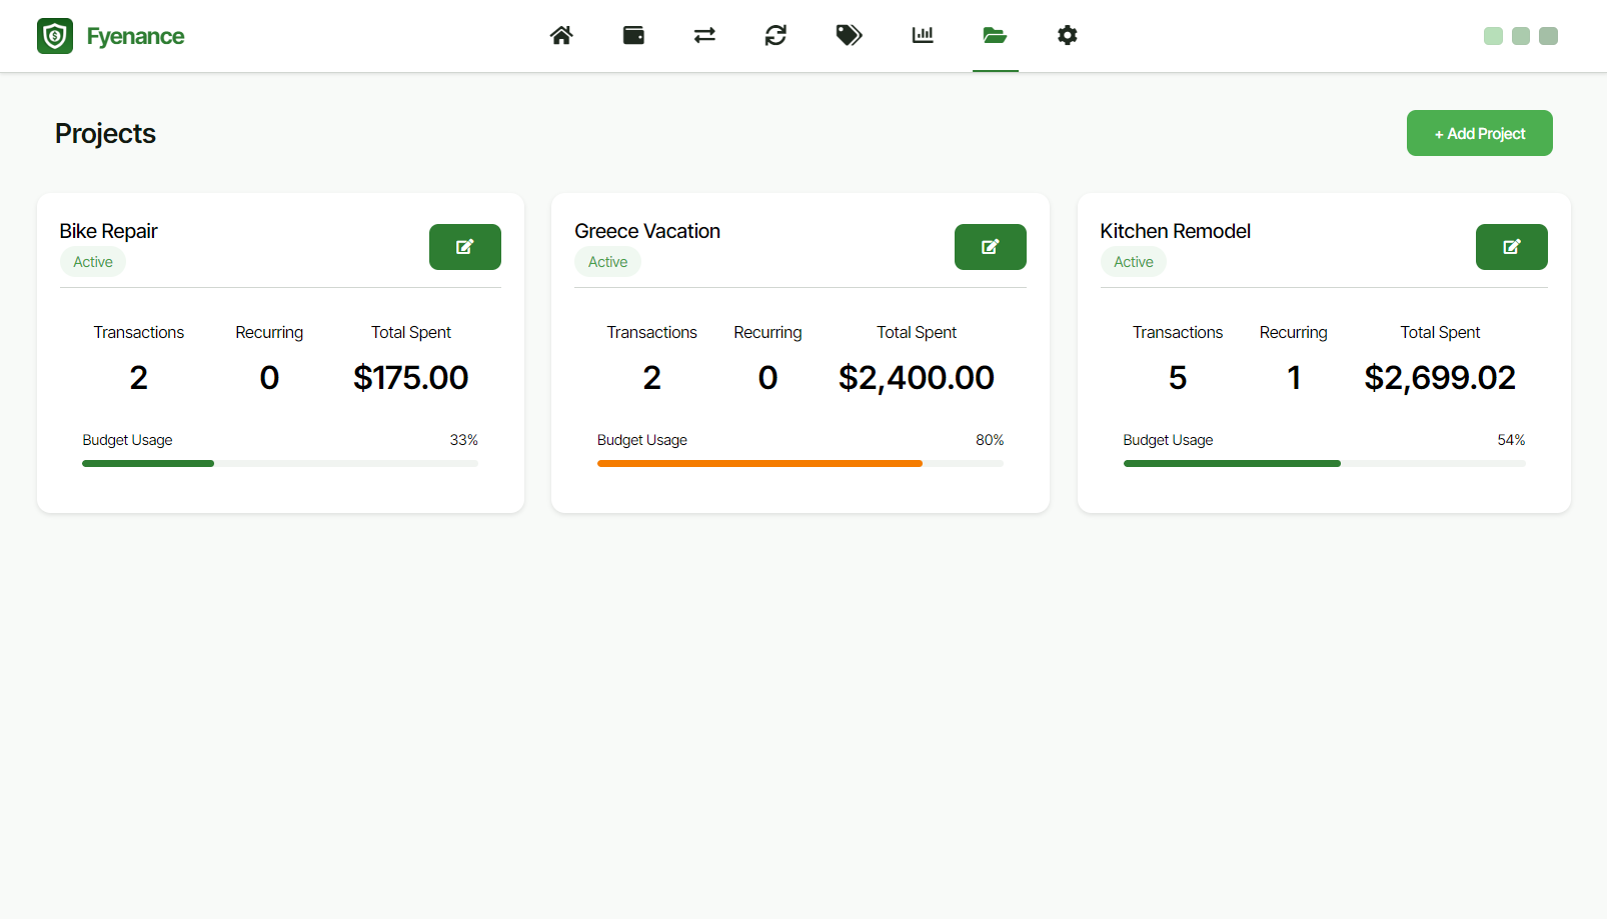Image resolution: width=1607 pixels, height=919 pixels.
Task: Click the Active badge on Greece Vacation
Action: click(x=607, y=261)
